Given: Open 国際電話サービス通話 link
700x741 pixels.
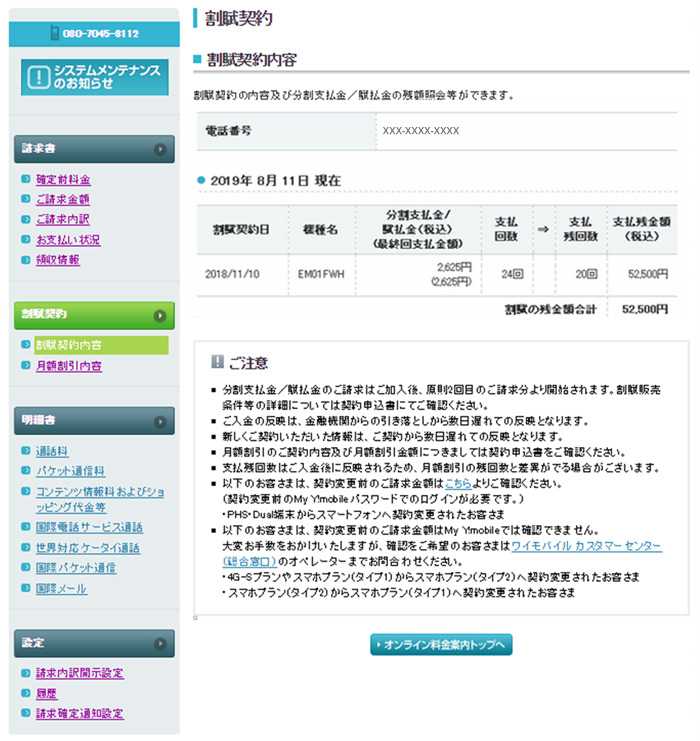Looking at the screenshot, I should (x=89, y=527).
